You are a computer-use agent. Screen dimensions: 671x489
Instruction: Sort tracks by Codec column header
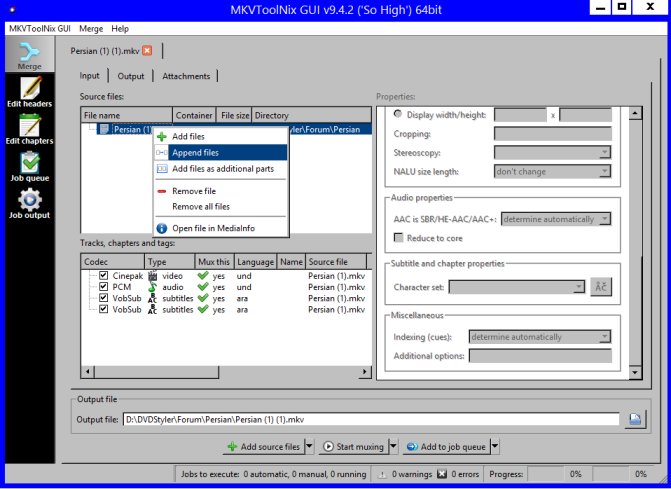pyautogui.click(x=113, y=262)
